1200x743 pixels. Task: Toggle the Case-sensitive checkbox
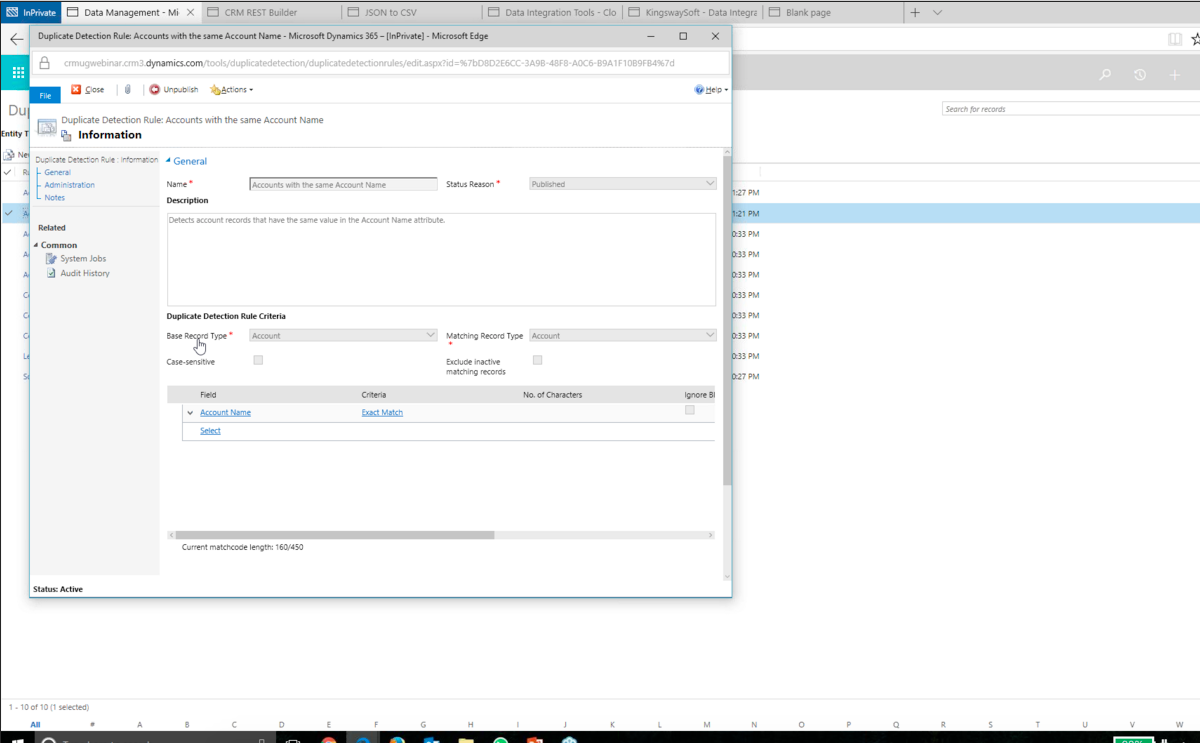pos(258,360)
